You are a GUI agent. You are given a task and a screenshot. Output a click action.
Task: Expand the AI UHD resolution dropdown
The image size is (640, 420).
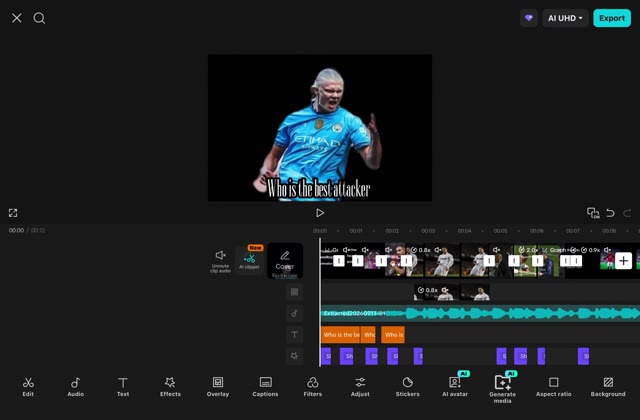[565, 18]
